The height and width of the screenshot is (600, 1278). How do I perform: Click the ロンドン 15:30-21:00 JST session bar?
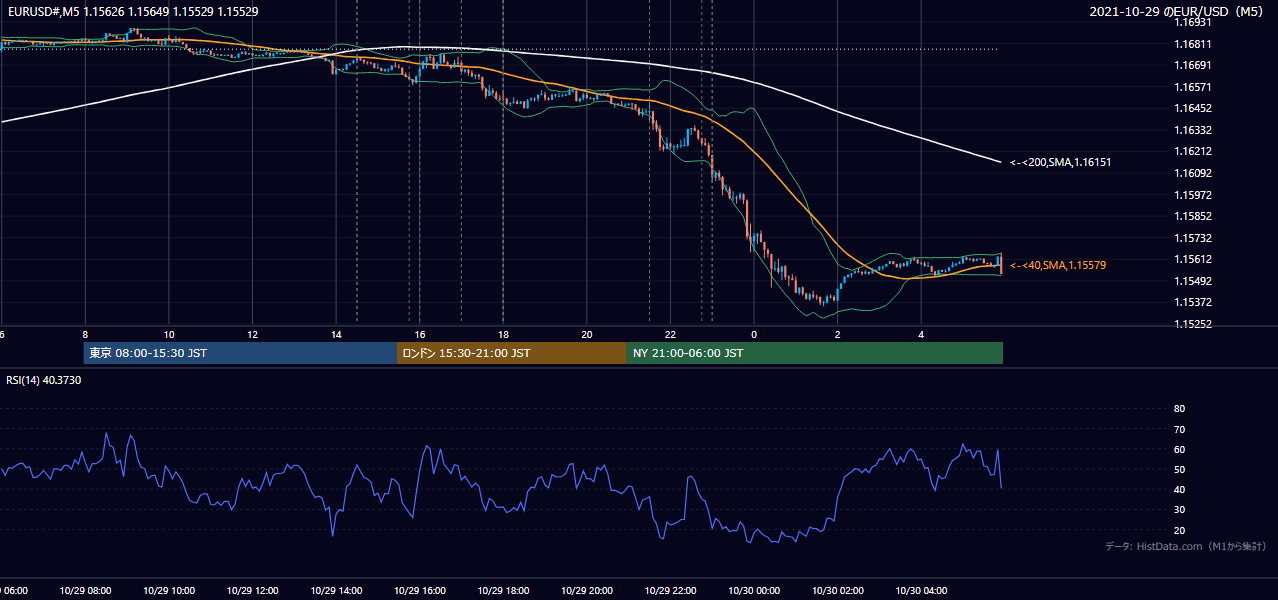tap(512, 353)
